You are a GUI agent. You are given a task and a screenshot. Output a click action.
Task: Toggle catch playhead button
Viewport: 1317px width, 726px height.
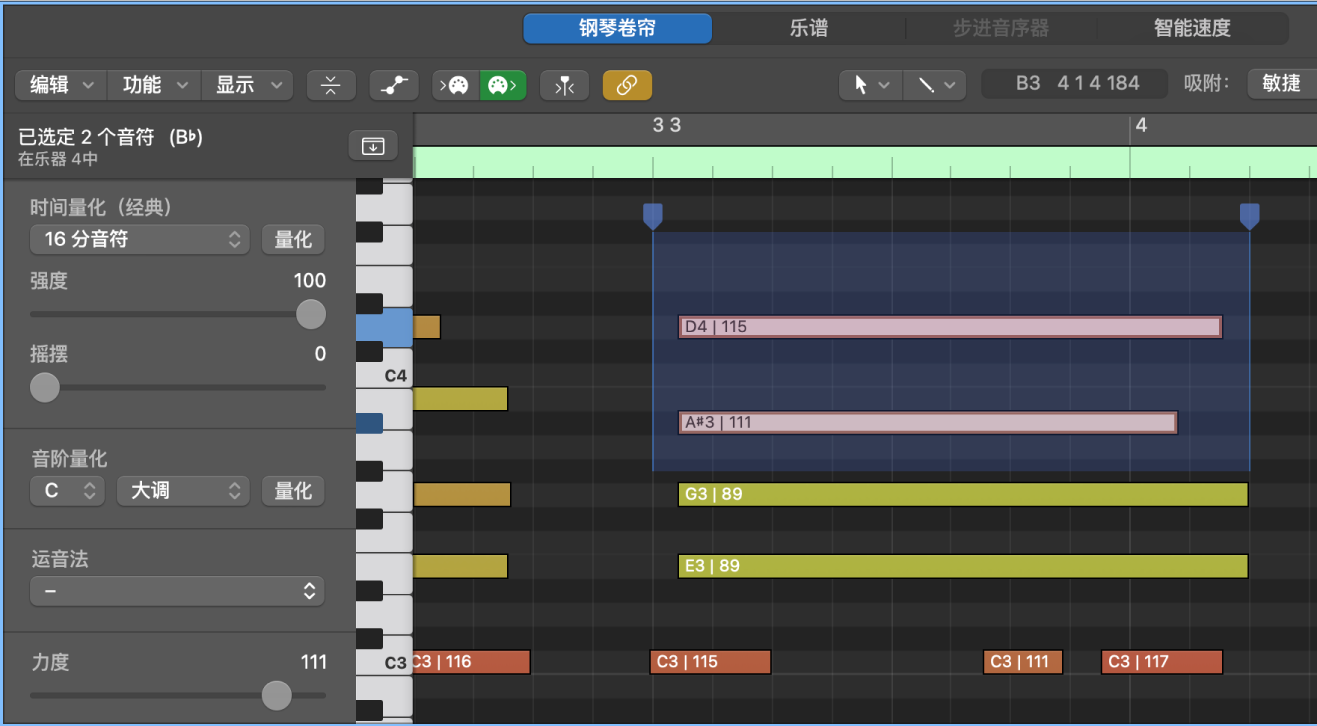564,86
